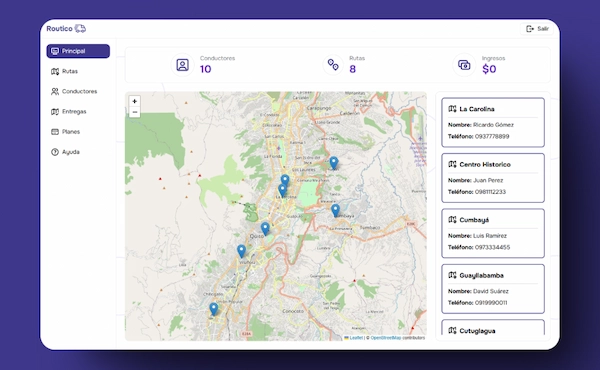
Task: Zoom in the map with plus button
Action: [134, 101]
